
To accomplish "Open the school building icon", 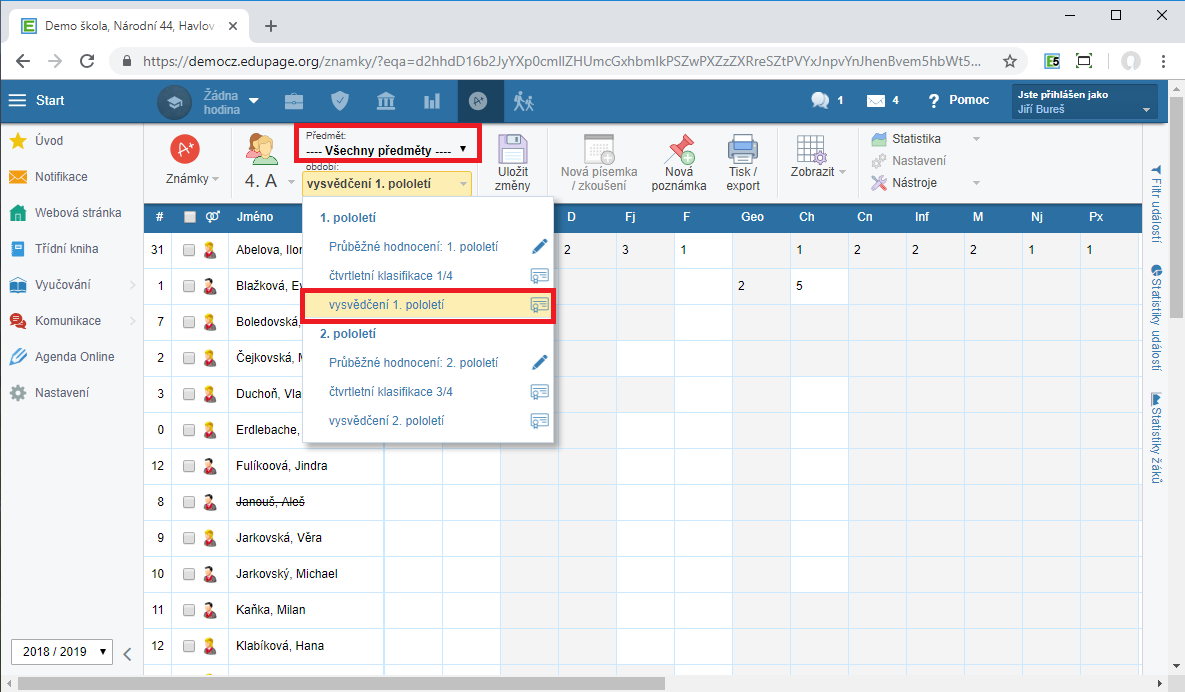I will (x=385, y=101).
